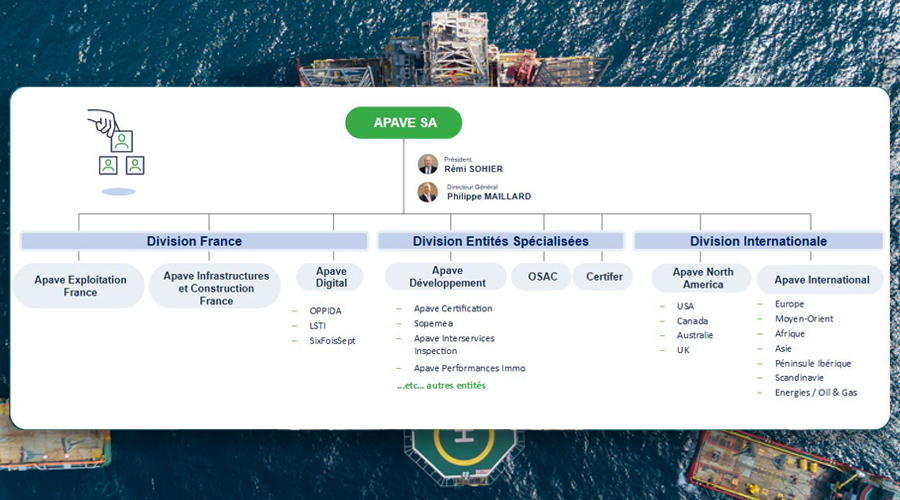Select the Apave Développement box
The image size is (900, 500).
447,277
